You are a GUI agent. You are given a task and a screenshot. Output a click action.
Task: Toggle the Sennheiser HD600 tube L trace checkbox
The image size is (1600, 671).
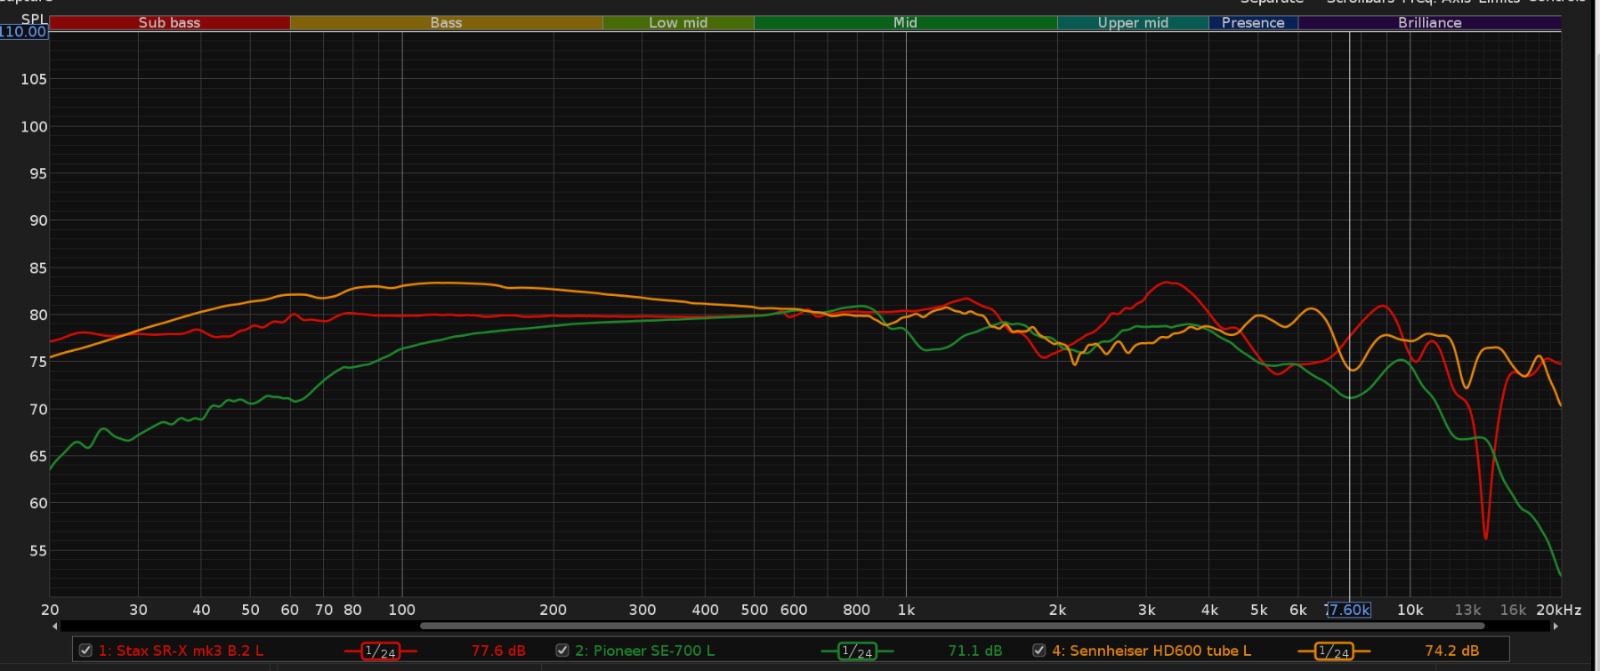pyautogui.click(x=1039, y=650)
